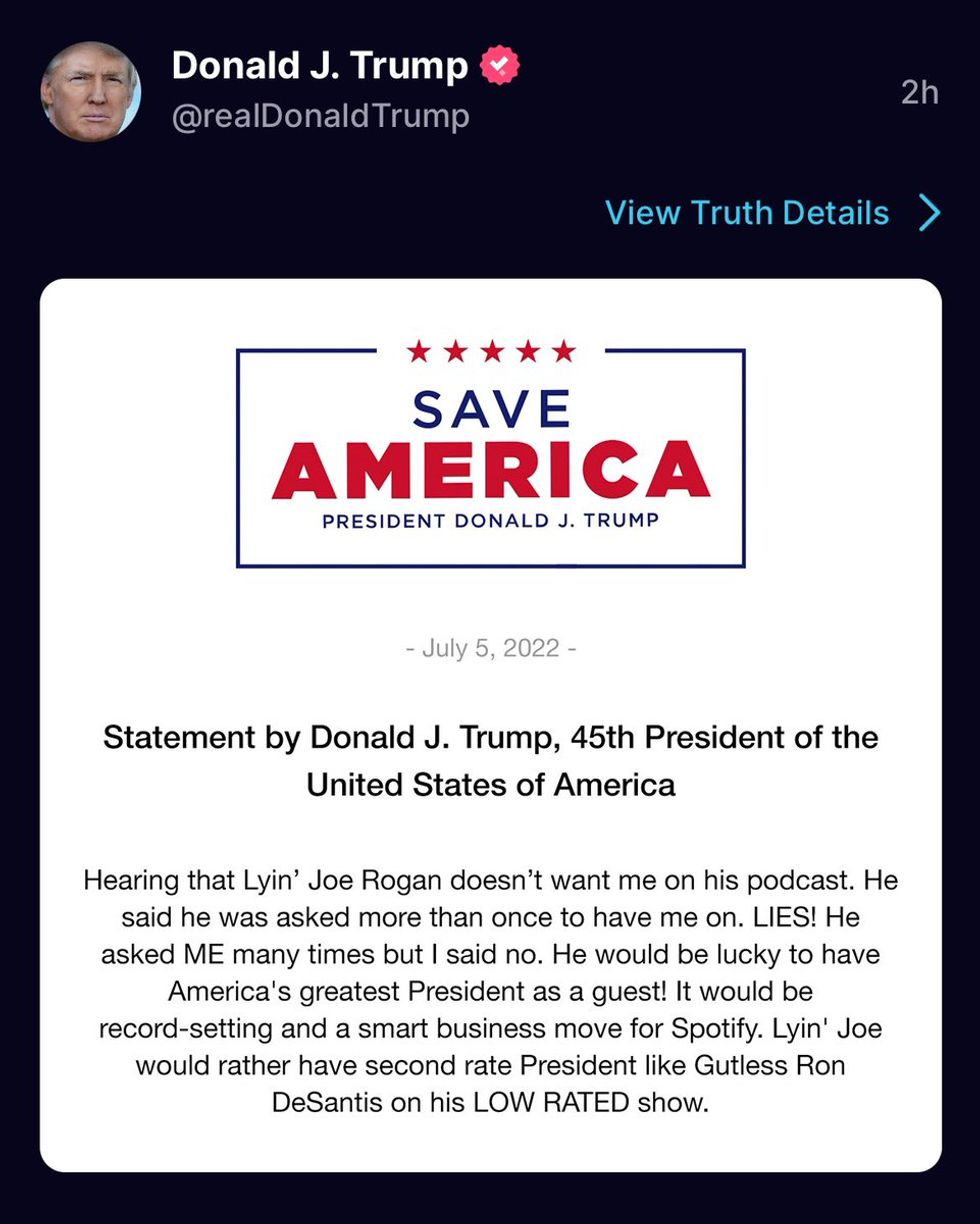Open Donald J. Trump's profile avatar
Viewport: 980px width, 1224px height.
(x=90, y=91)
